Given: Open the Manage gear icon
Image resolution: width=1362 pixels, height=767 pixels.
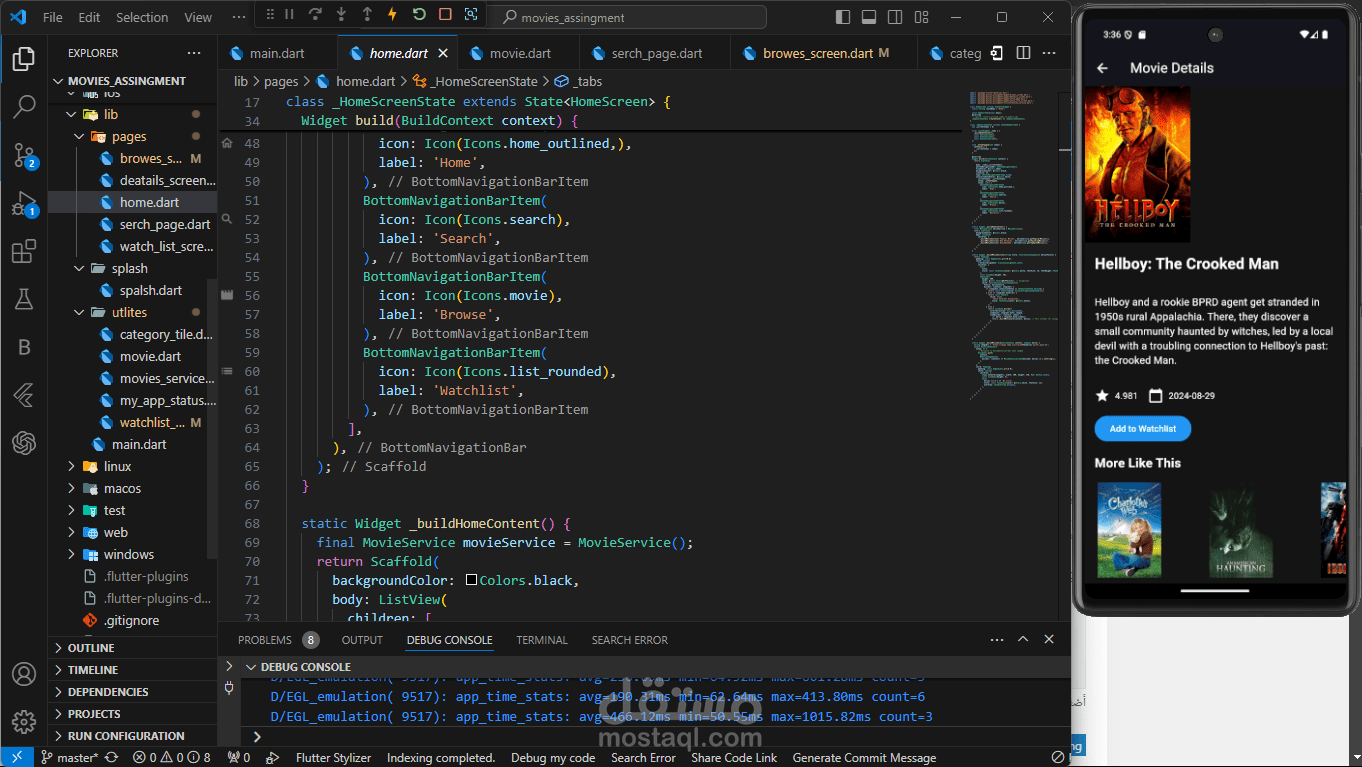Looking at the screenshot, I should tap(24, 722).
